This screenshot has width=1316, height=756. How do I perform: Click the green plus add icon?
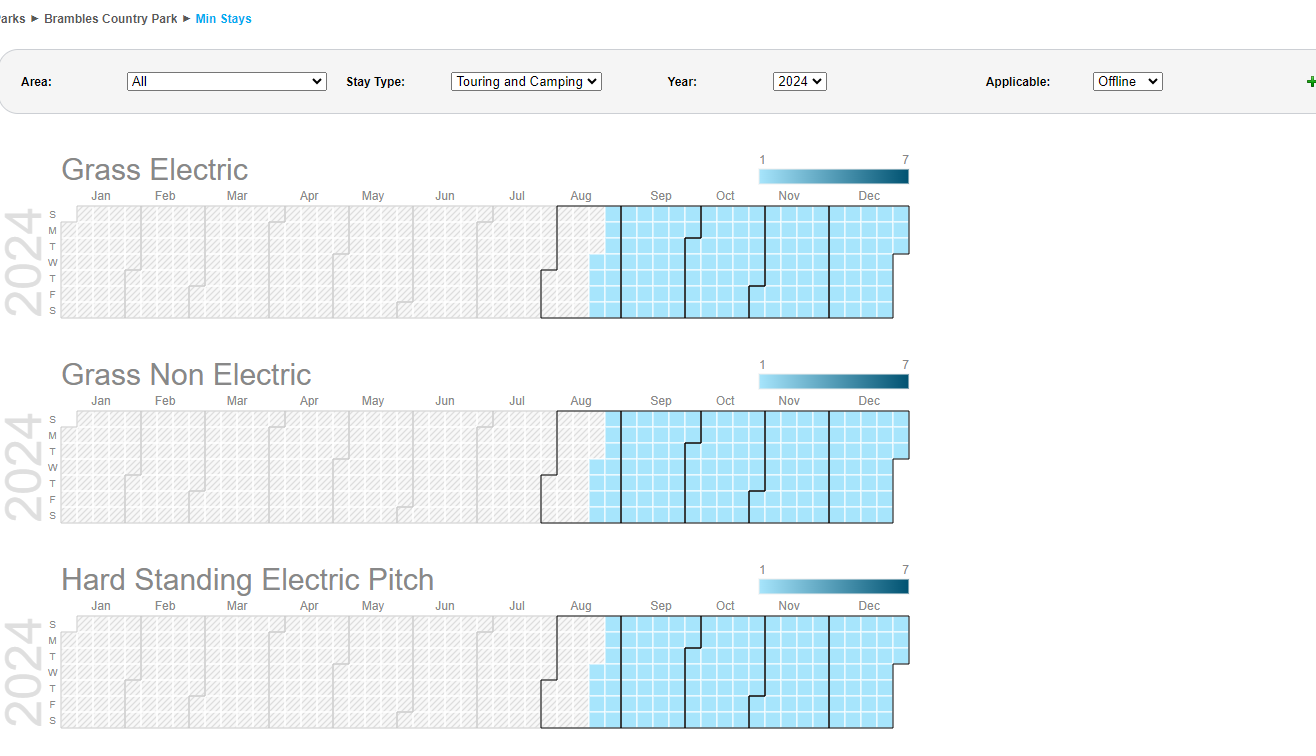point(1310,82)
